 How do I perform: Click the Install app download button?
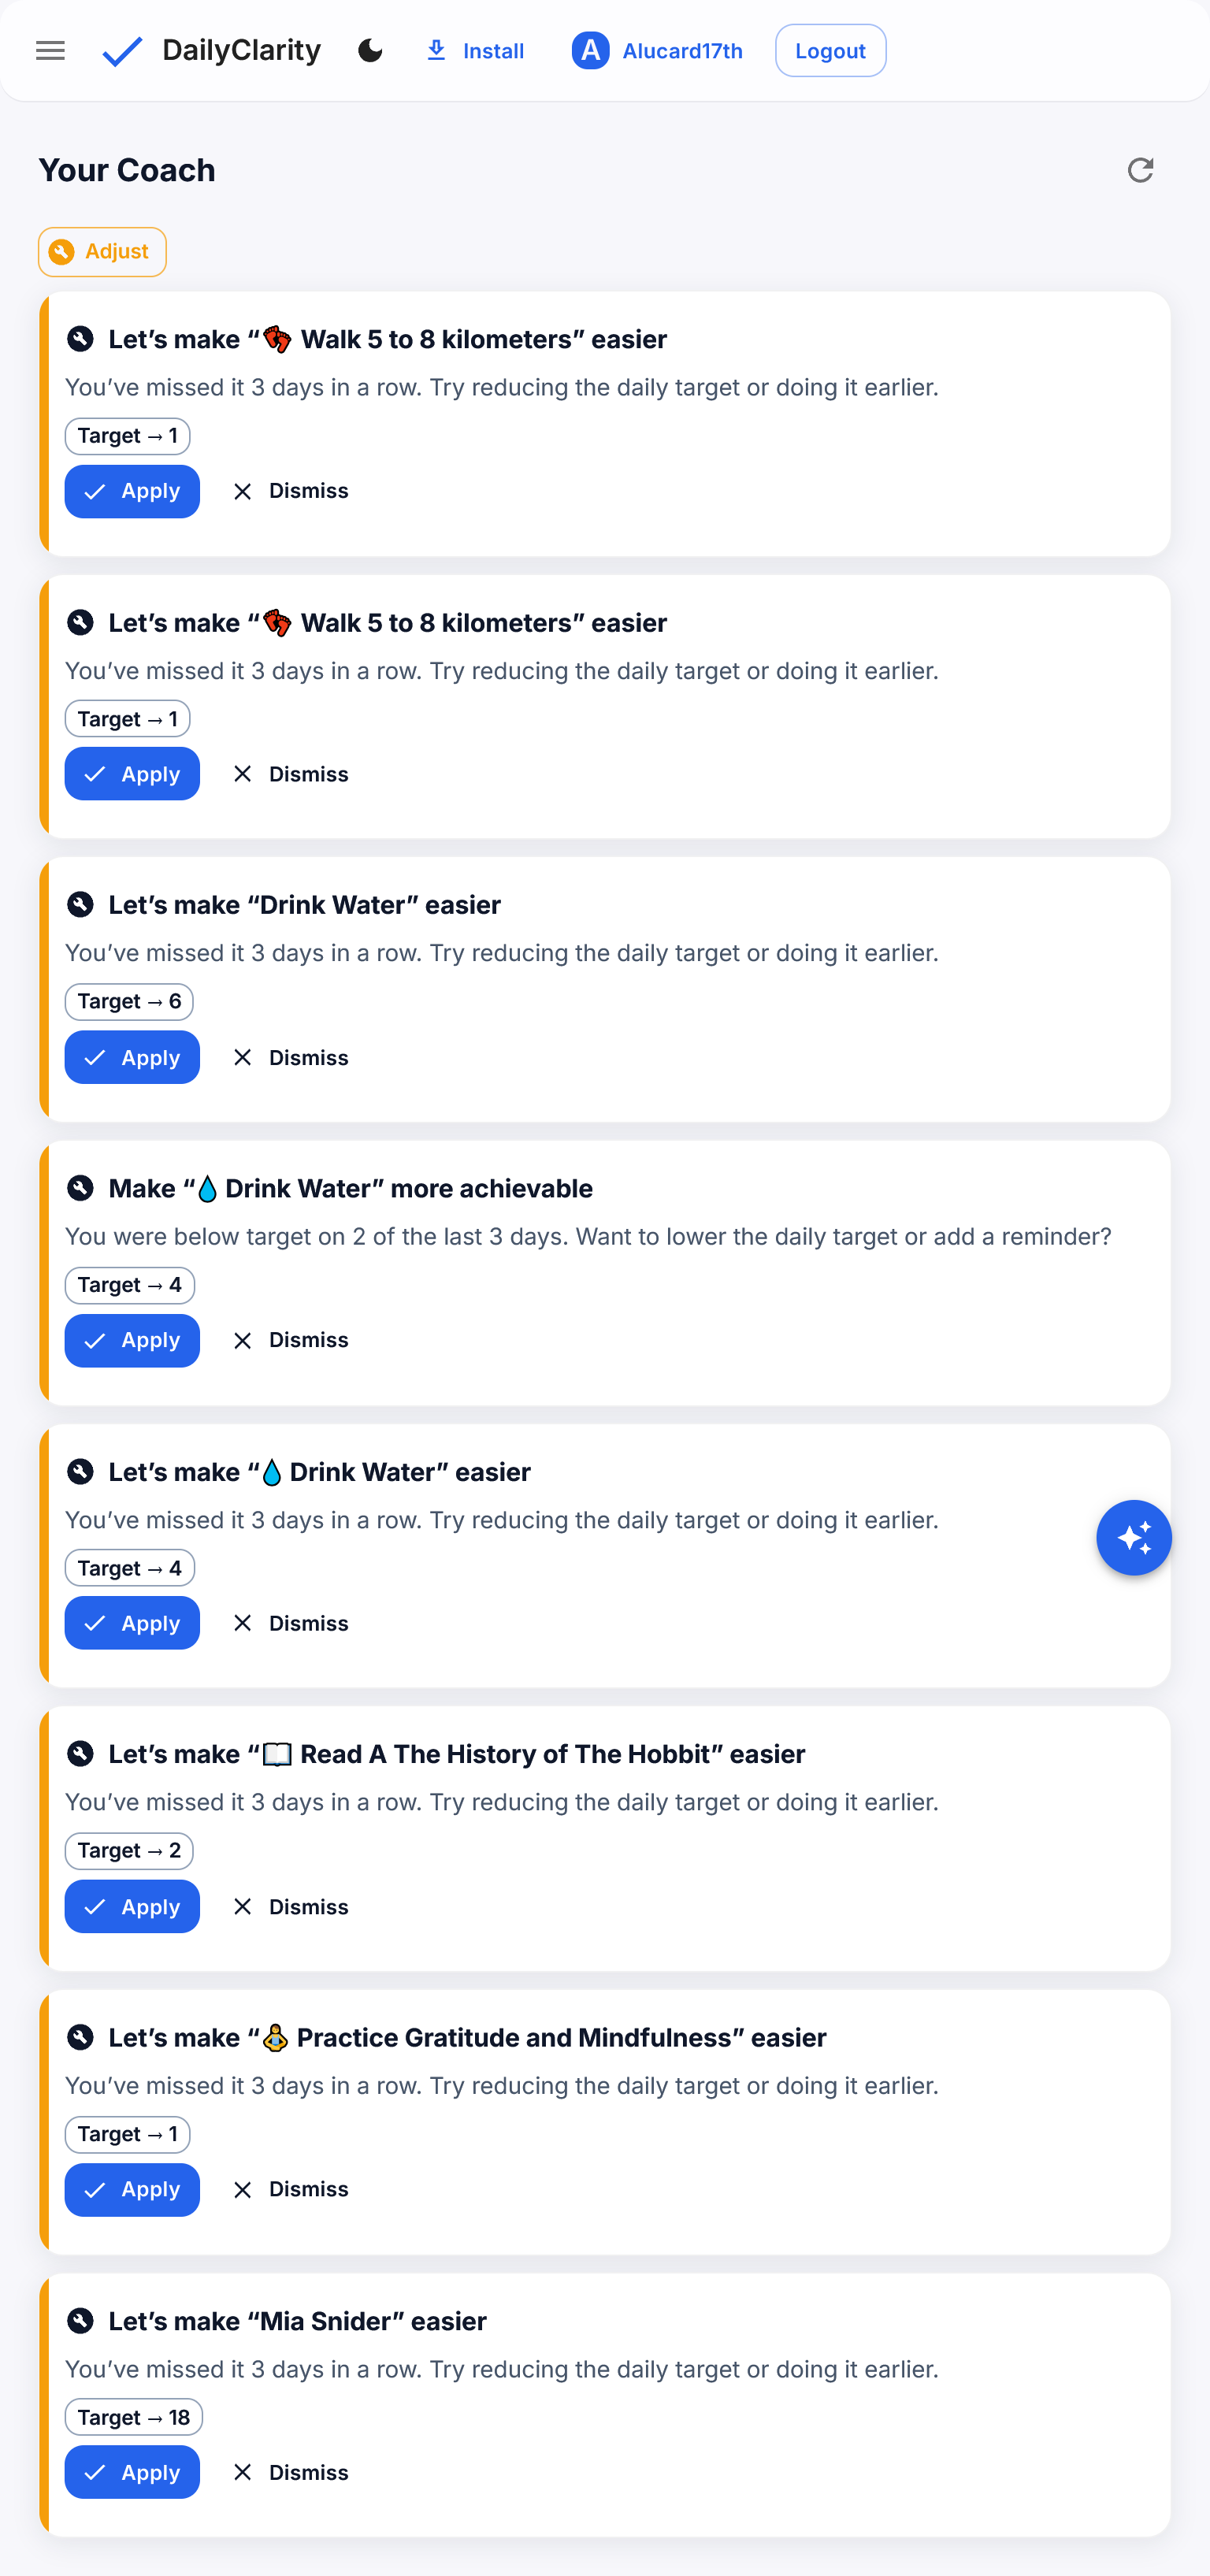pos(475,51)
